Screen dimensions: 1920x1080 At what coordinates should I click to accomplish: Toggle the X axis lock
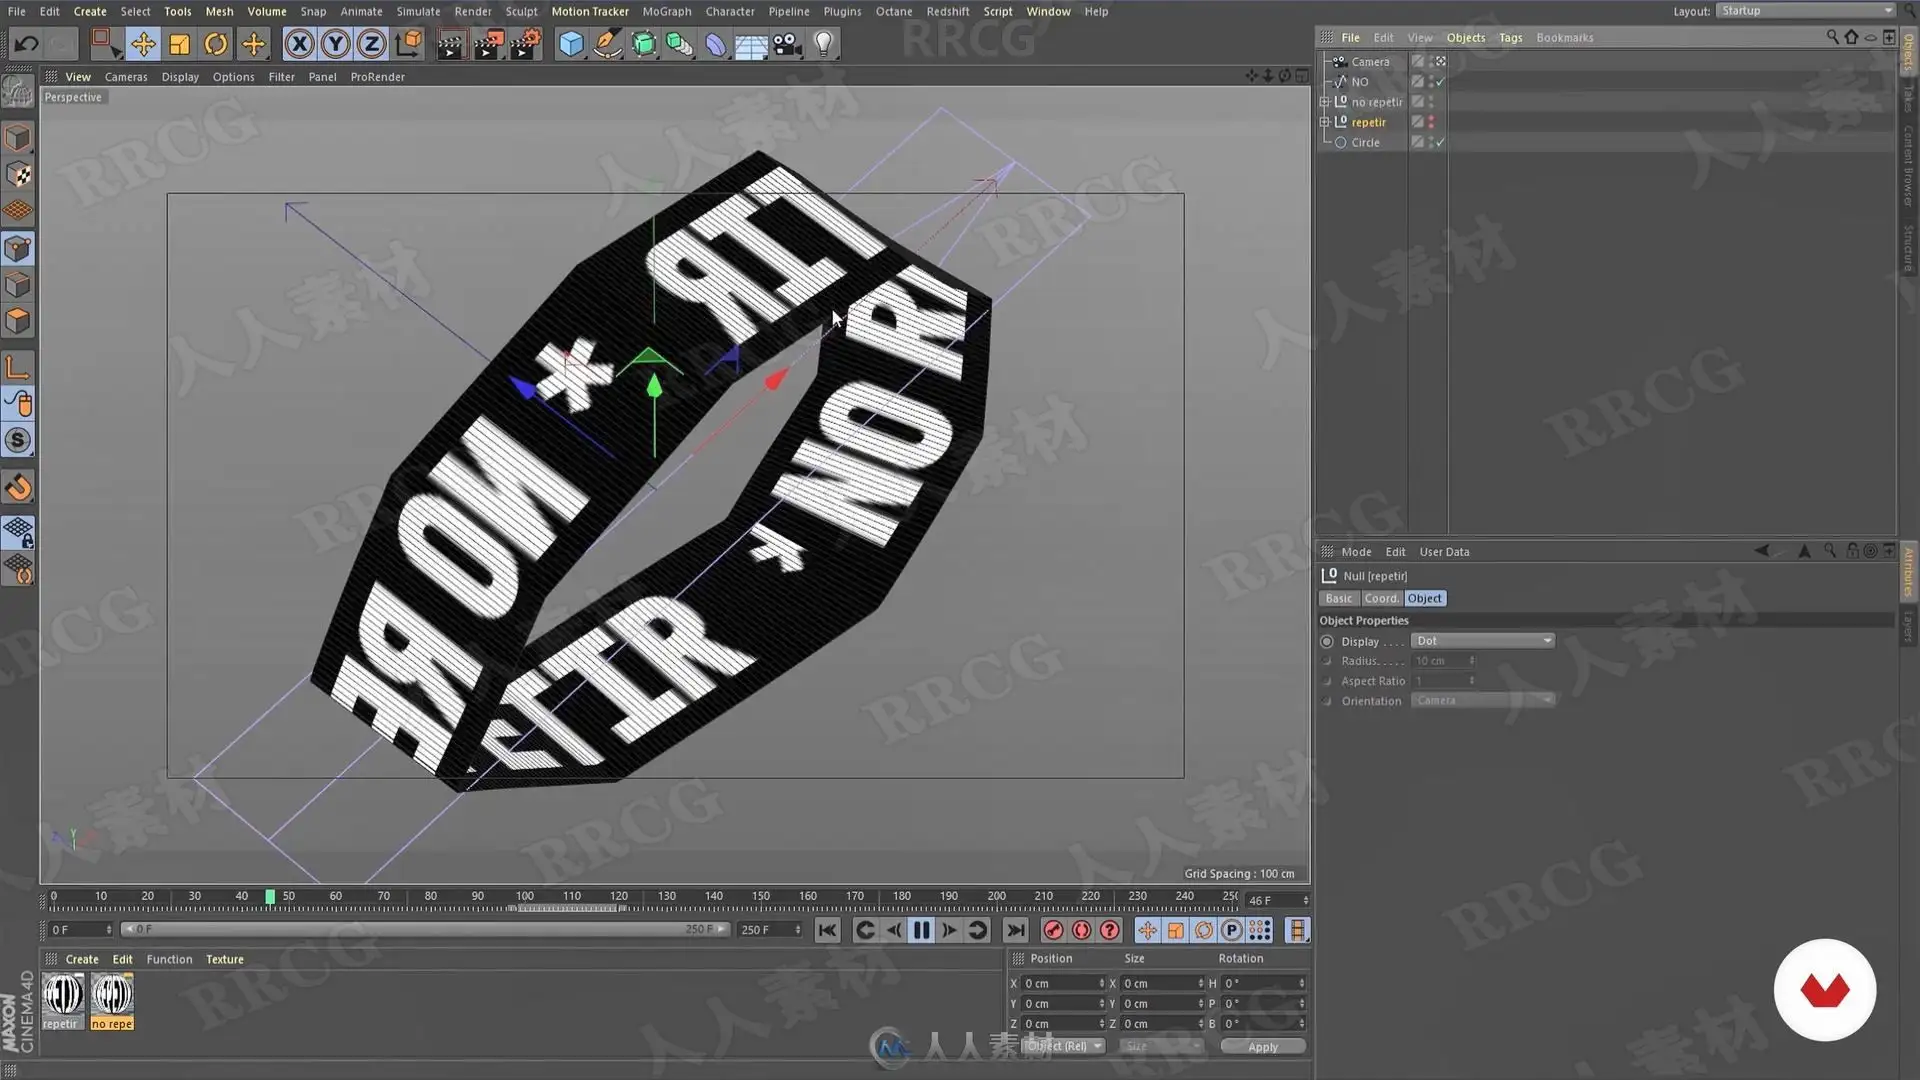point(299,44)
